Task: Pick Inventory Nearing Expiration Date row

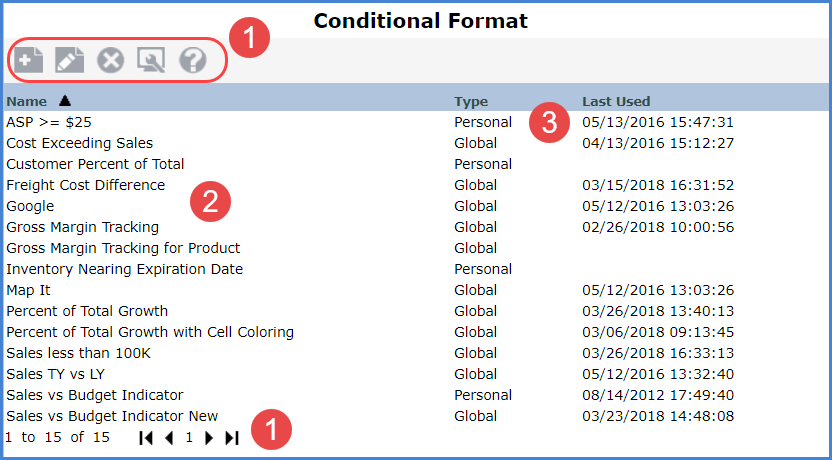Action: point(124,269)
